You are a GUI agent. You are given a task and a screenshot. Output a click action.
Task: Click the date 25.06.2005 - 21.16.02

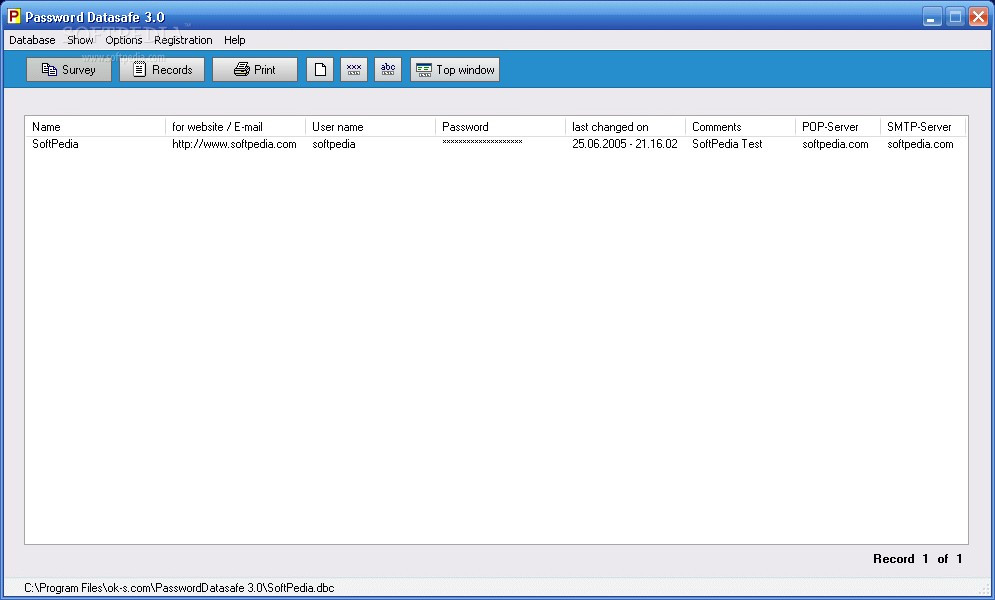[625, 144]
